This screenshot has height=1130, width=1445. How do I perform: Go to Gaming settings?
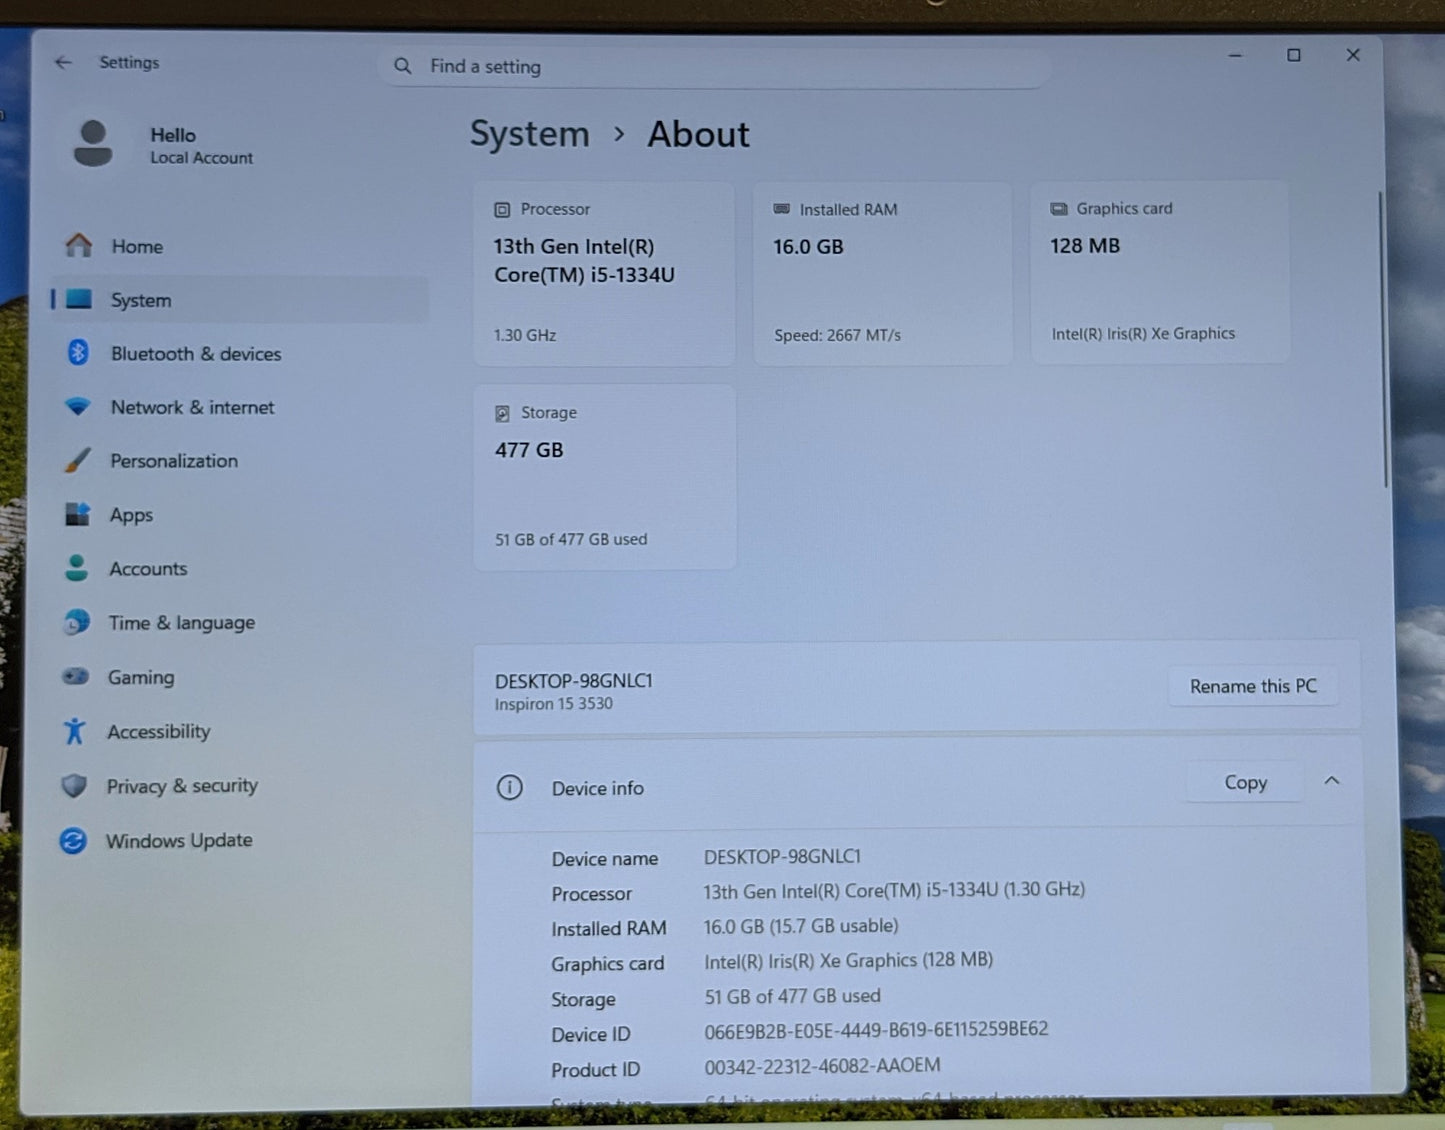pos(240,677)
